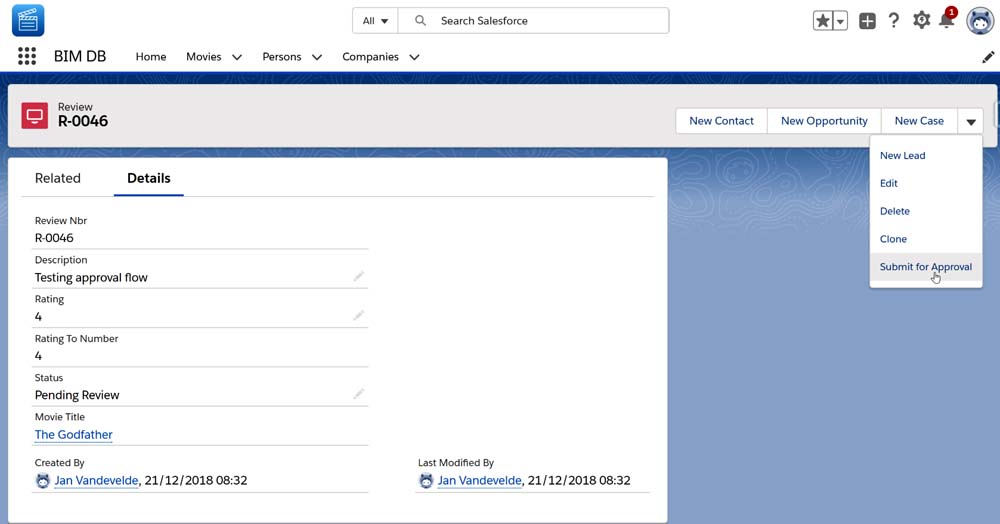Select the Details tab

point(149,178)
